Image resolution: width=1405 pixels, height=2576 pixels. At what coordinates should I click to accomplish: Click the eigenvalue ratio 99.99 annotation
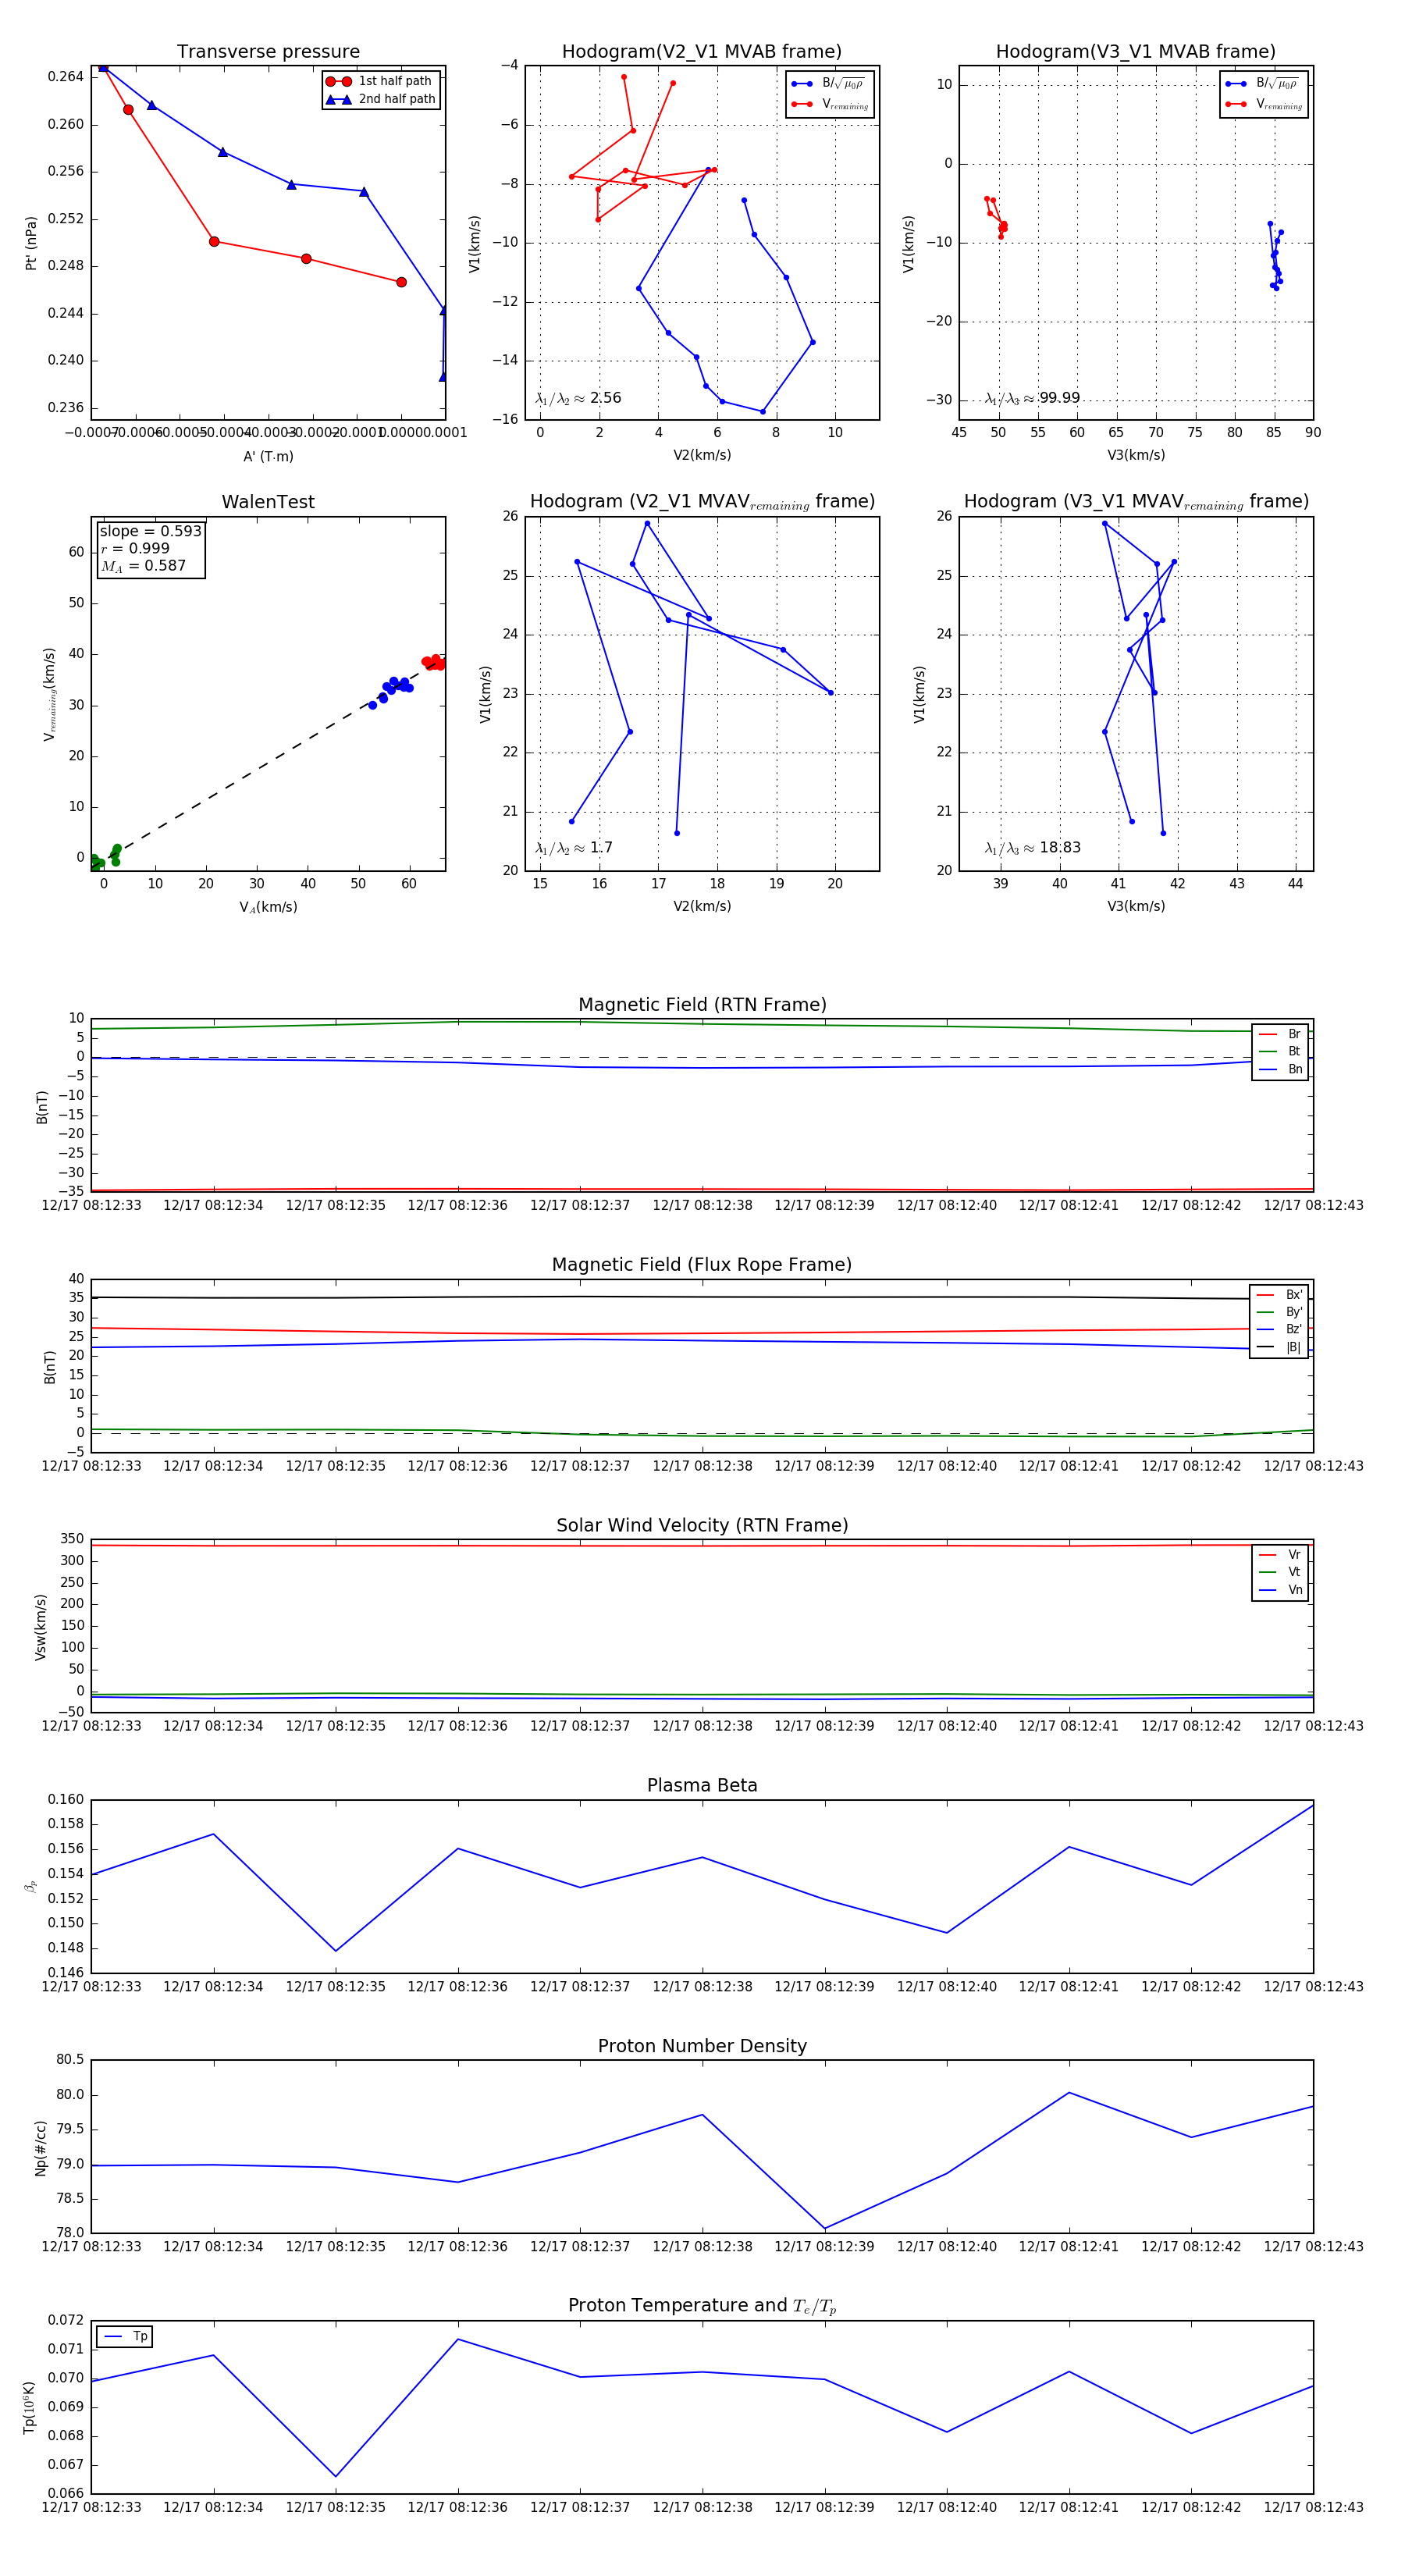pyautogui.click(x=1032, y=398)
